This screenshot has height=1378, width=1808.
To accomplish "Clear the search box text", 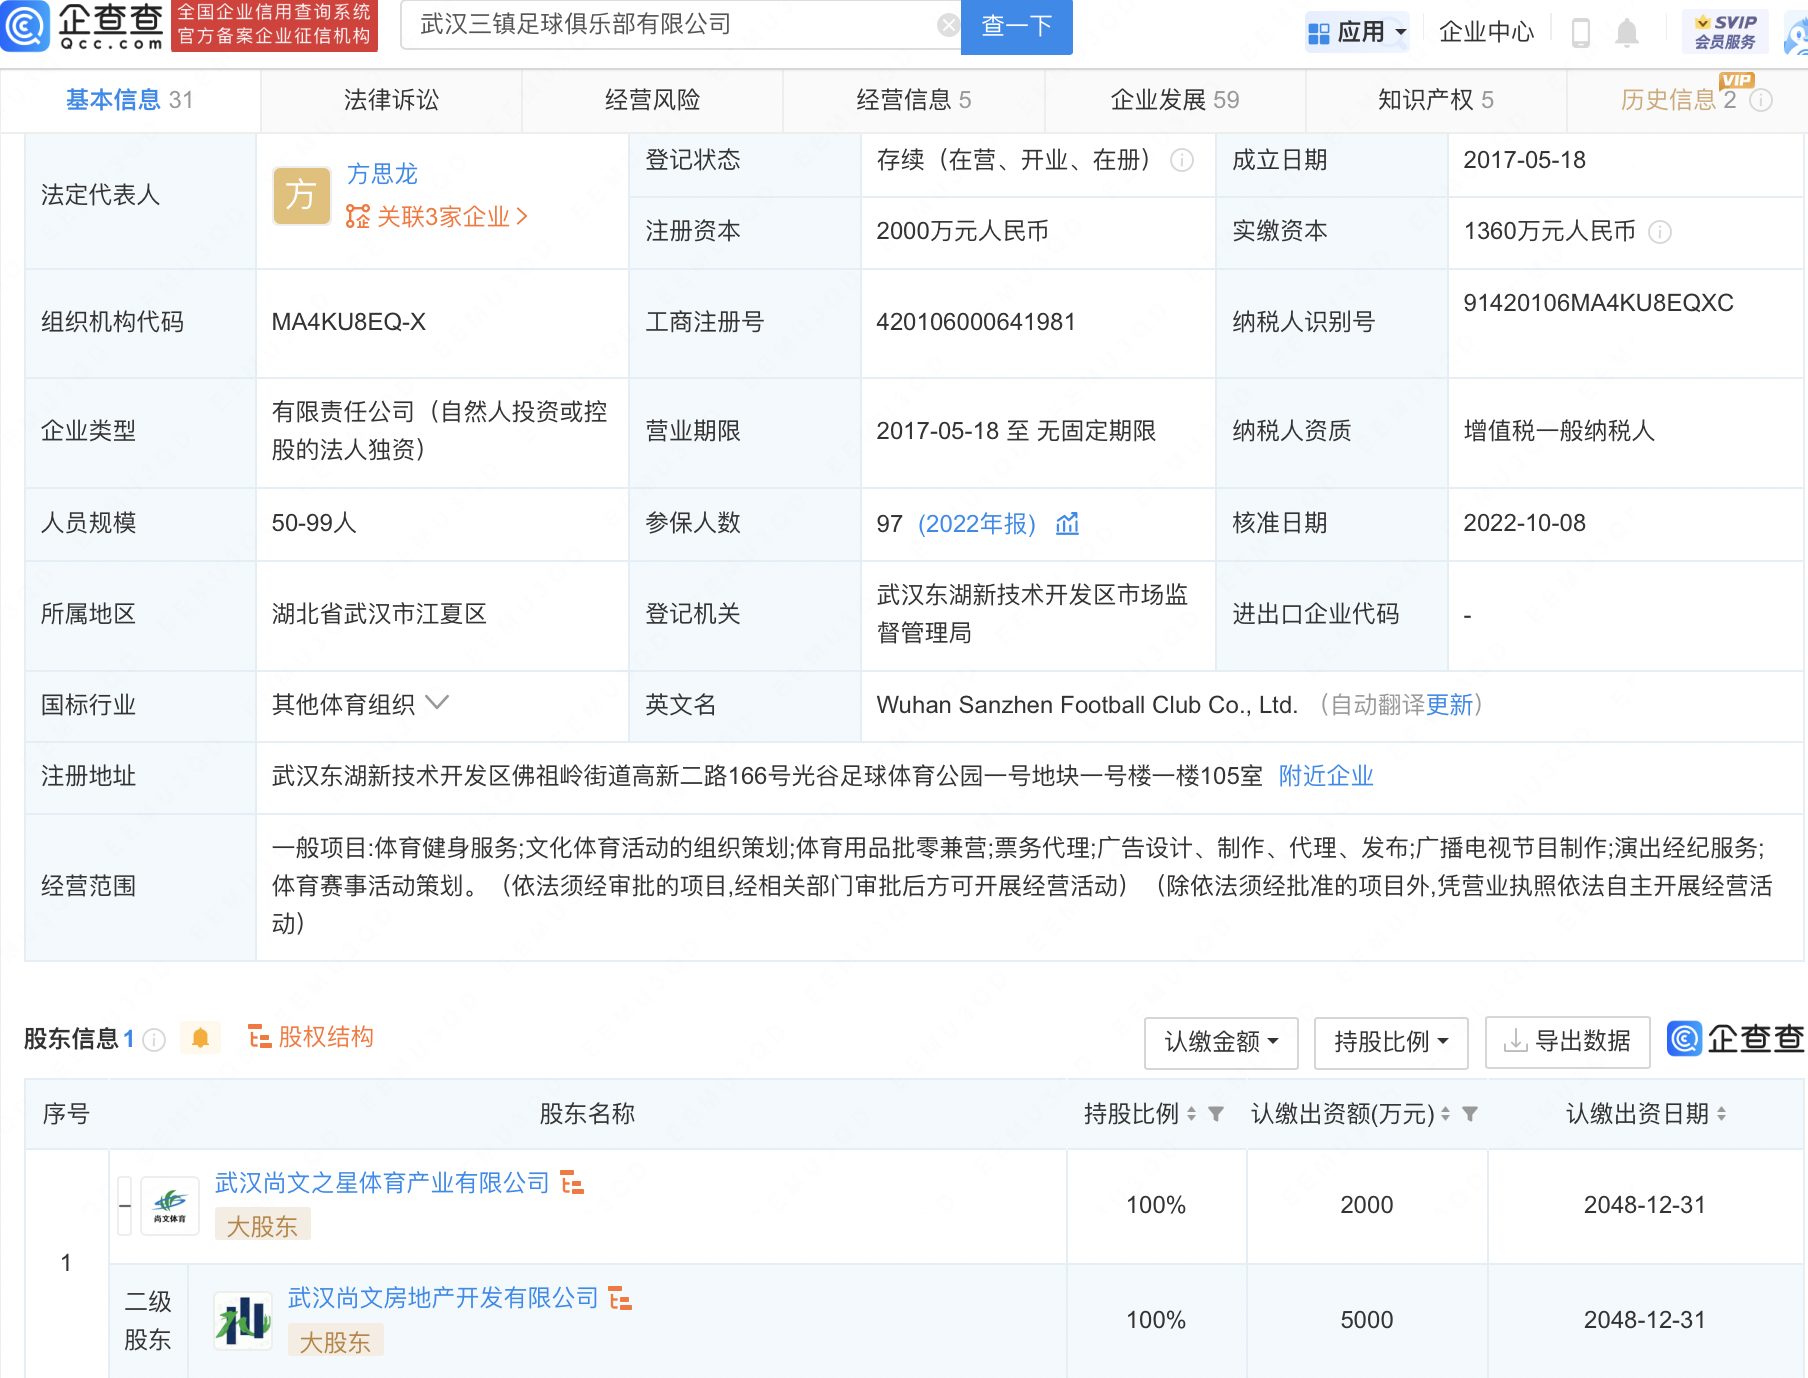I will [x=947, y=25].
